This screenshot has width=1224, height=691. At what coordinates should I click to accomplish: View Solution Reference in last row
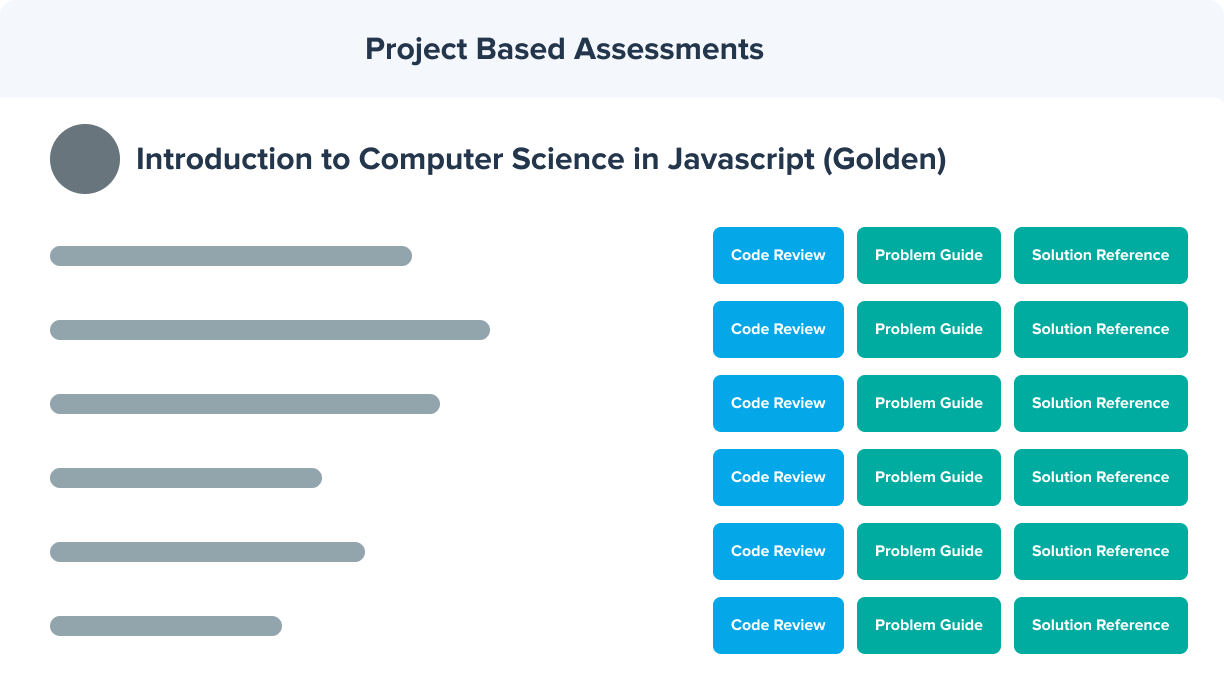click(1101, 625)
